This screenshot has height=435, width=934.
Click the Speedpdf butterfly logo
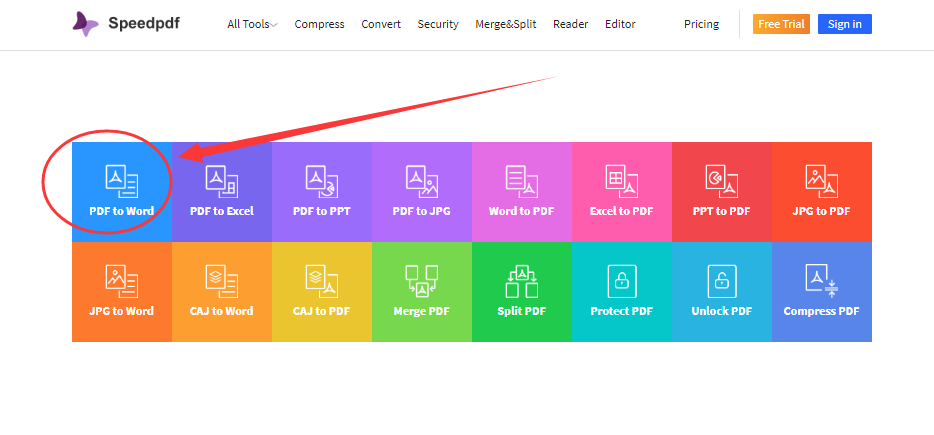coord(85,24)
